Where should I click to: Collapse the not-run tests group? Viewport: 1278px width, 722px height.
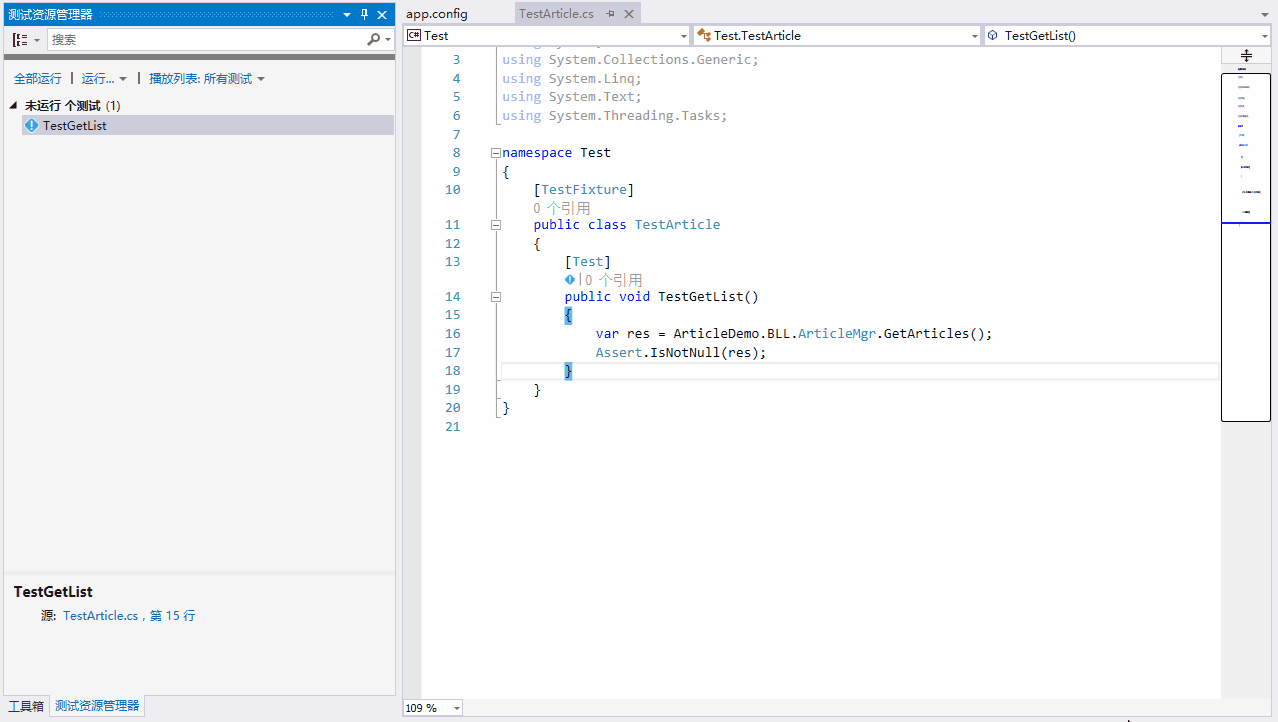14,105
